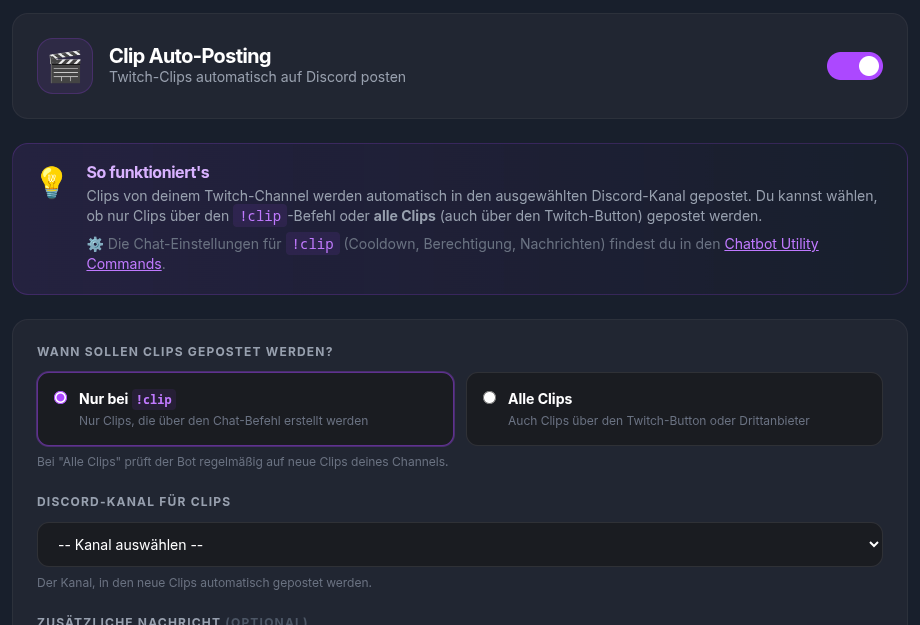
Task: Select the Alle Clips radio option
Action: pyautogui.click(x=489, y=397)
